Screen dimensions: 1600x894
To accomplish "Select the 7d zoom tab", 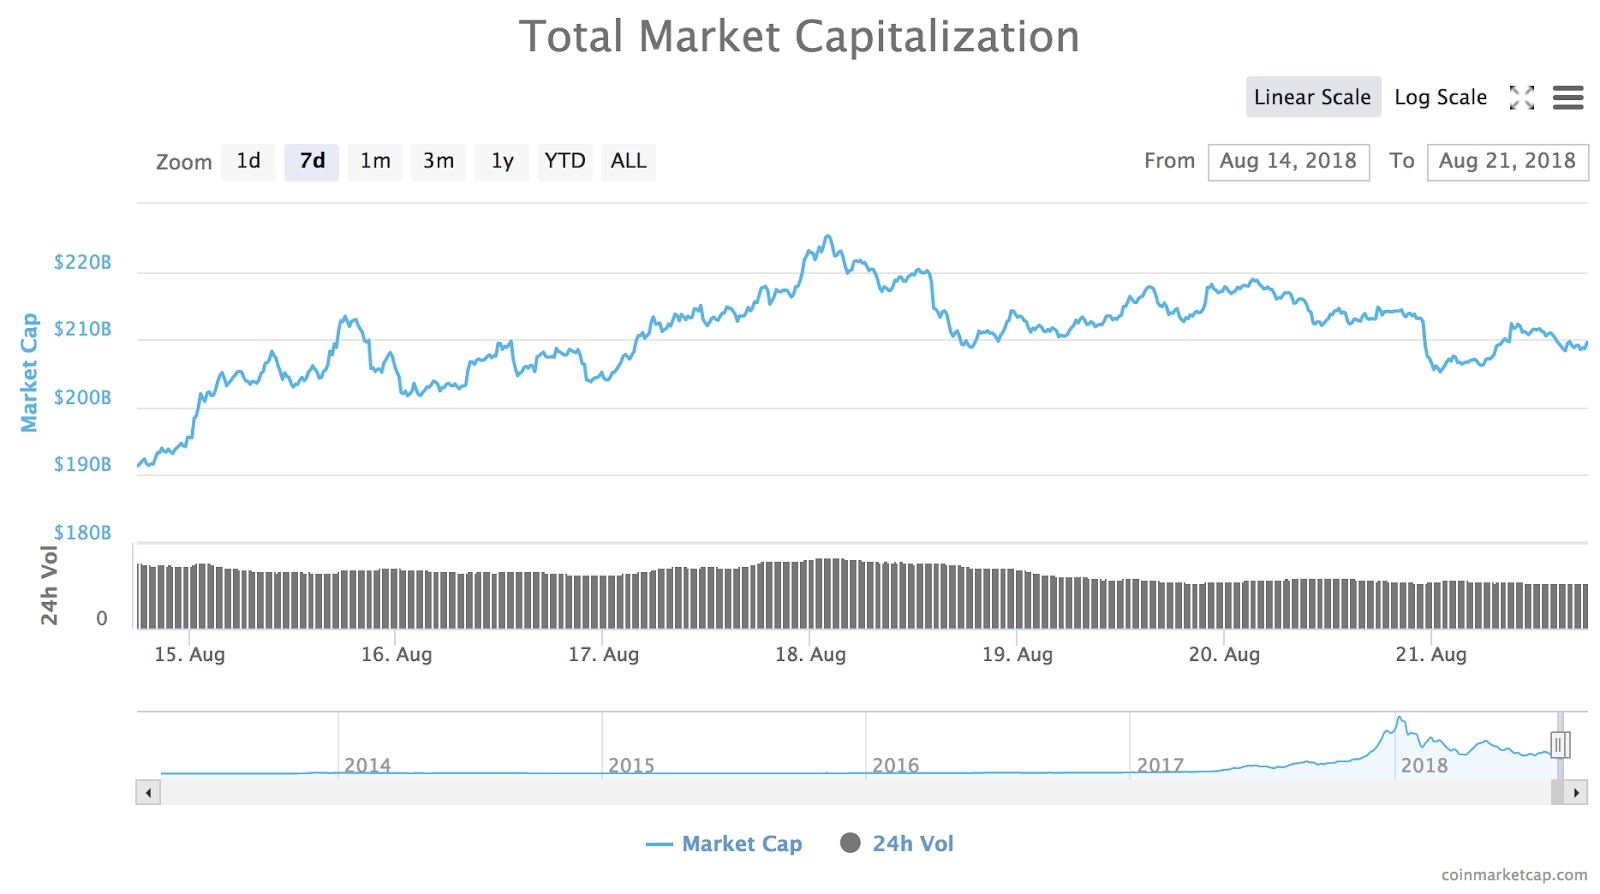I will point(311,161).
